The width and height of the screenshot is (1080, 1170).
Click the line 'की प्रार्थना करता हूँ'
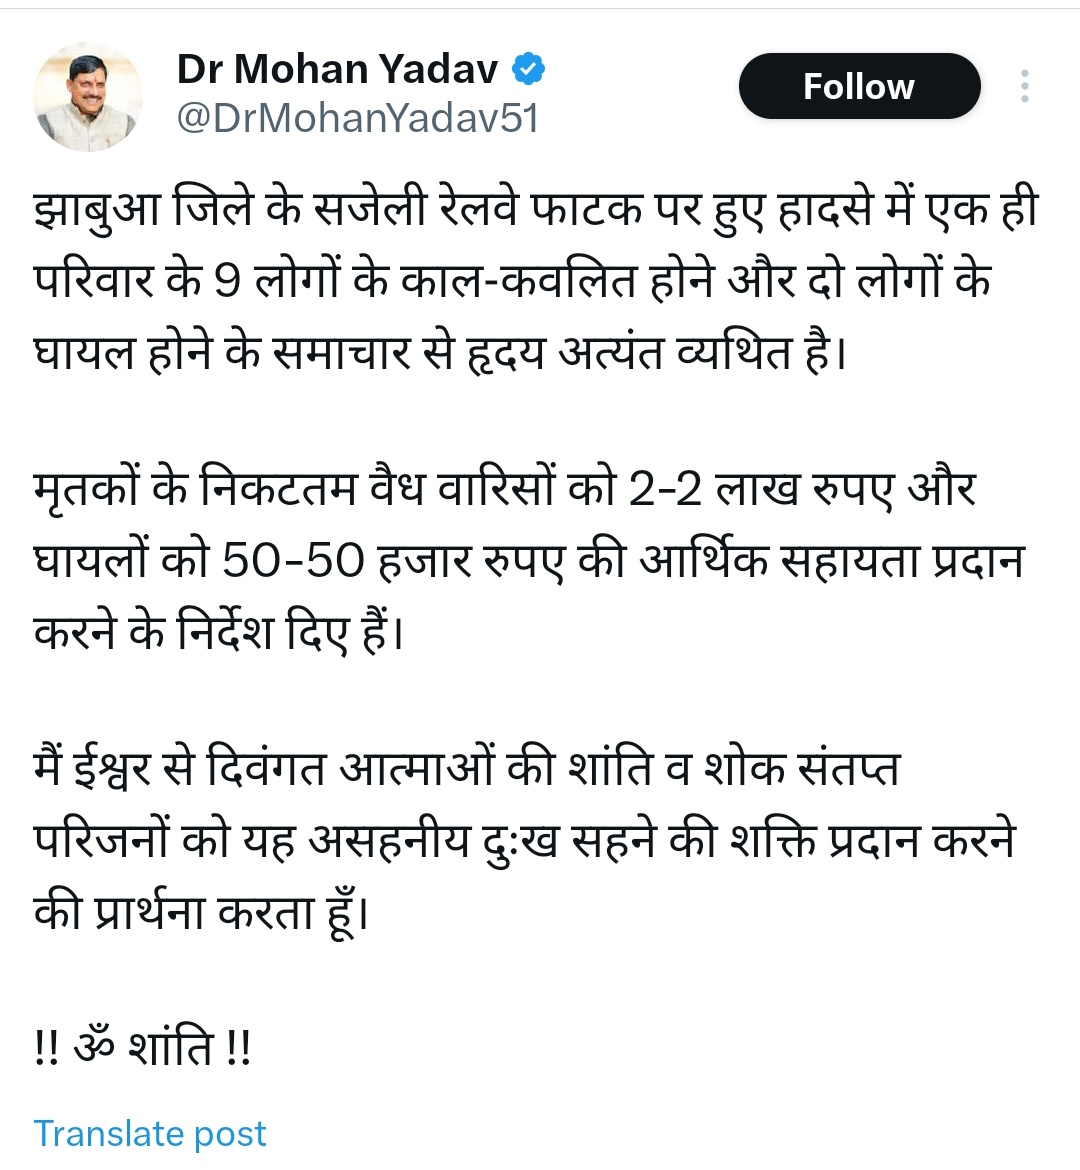(202, 911)
